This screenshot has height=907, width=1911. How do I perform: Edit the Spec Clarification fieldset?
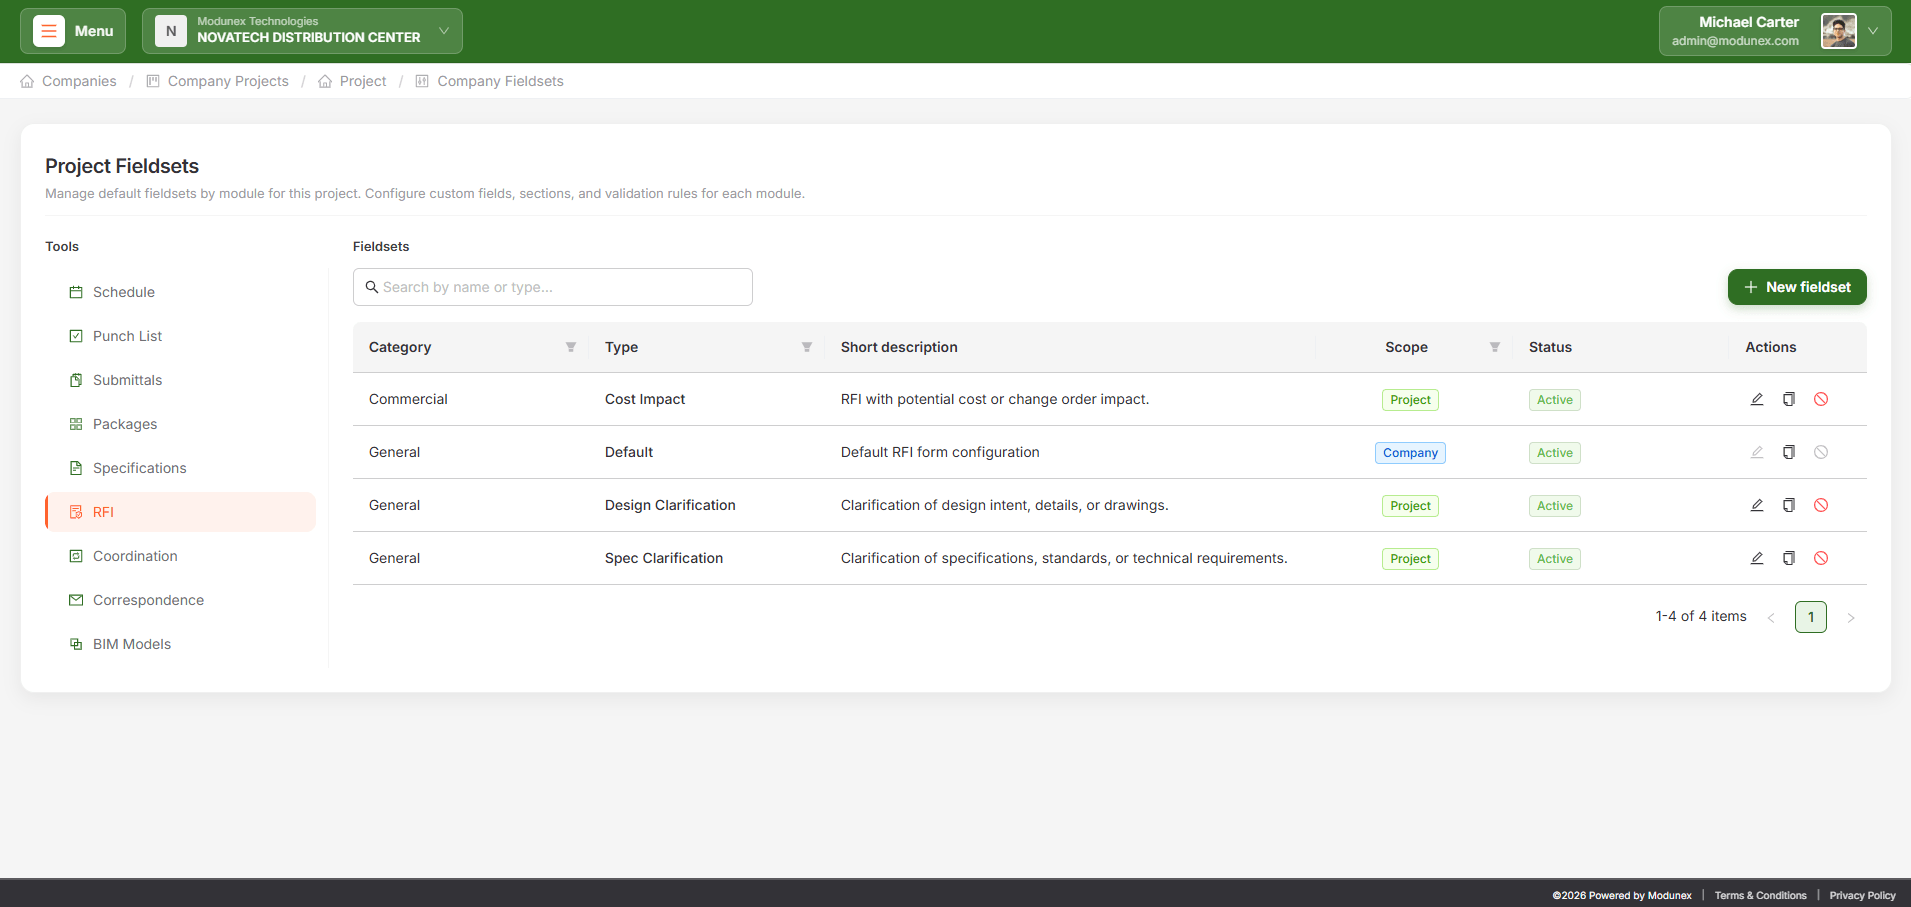pyautogui.click(x=1756, y=558)
